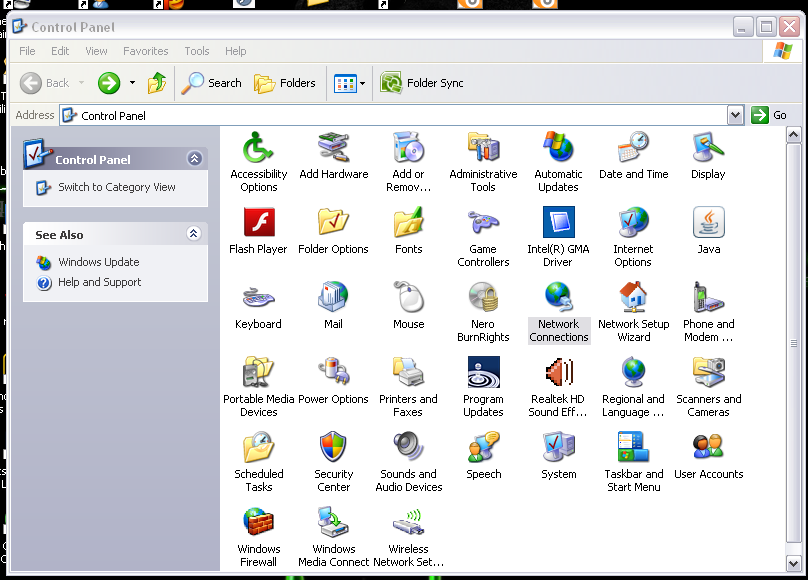
Task: Open Help and Support link
Action: tap(99, 282)
